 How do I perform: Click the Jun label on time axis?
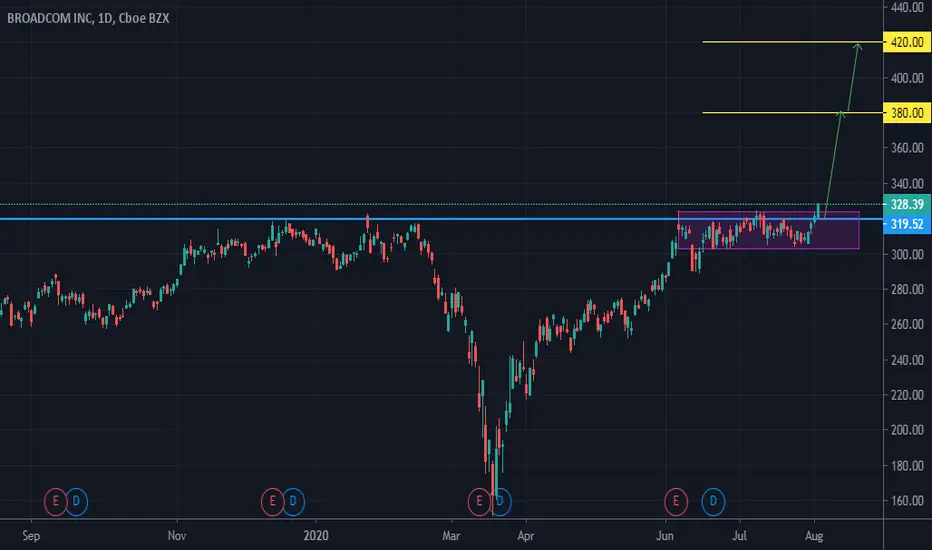click(x=665, y=536)
